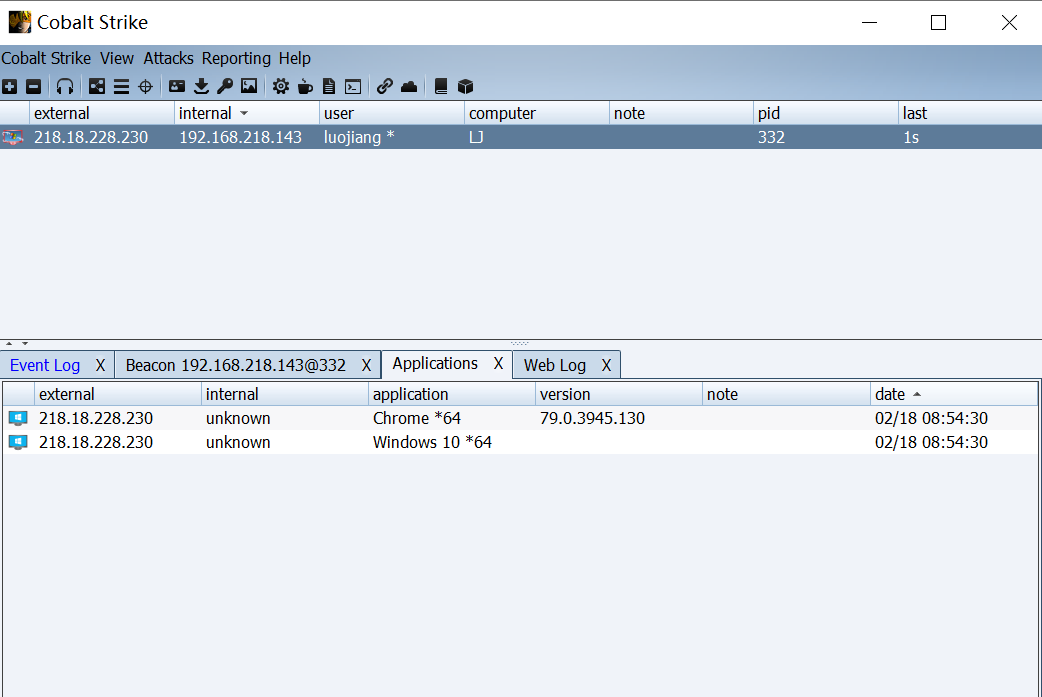The image size is (1042, 697).
Task: Click version 79.0.3945.130 cell
Action: (x=592, y=419)
